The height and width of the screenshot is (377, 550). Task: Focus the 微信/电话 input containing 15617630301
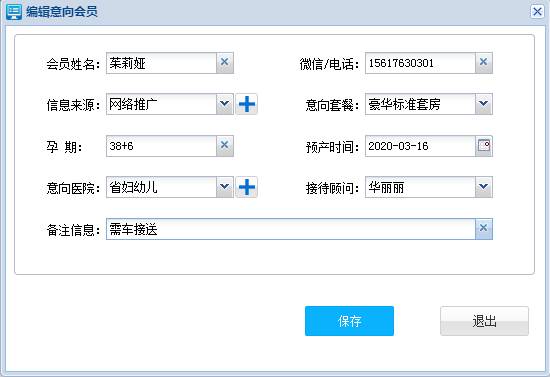pyautogui.click(x=420, y=63)
